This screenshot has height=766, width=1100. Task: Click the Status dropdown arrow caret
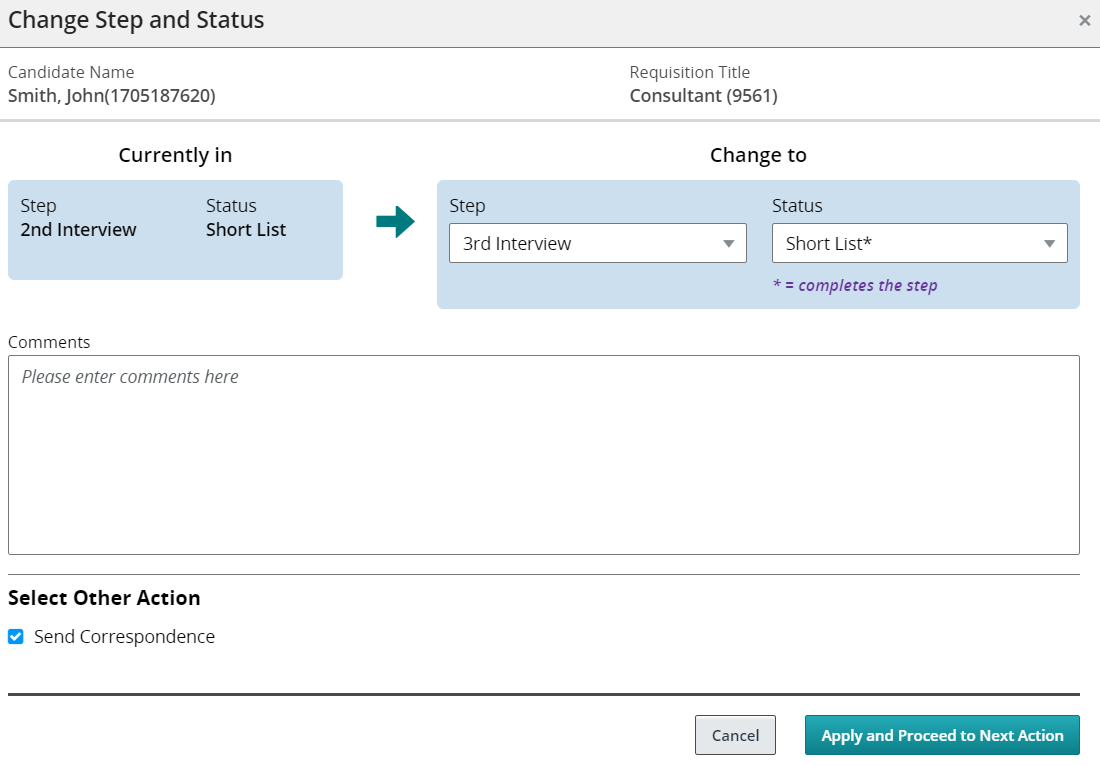[x=1050, y=243]
